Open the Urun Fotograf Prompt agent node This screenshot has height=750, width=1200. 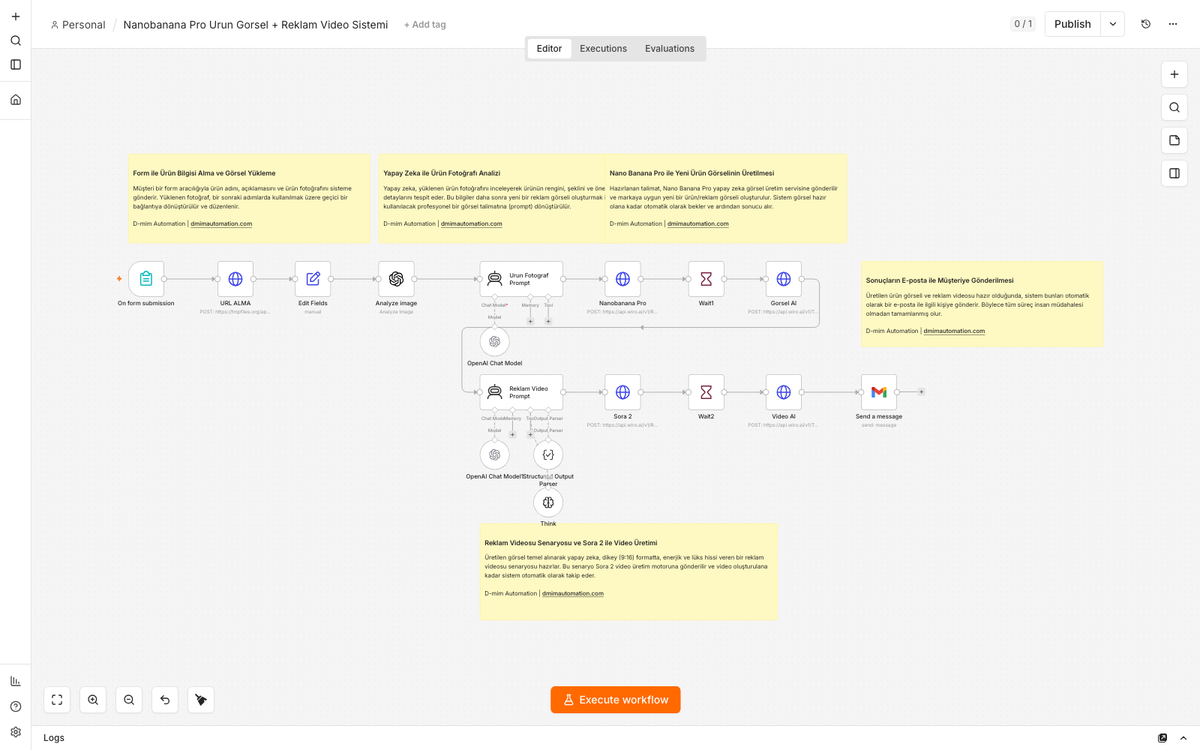coord(521,279)
